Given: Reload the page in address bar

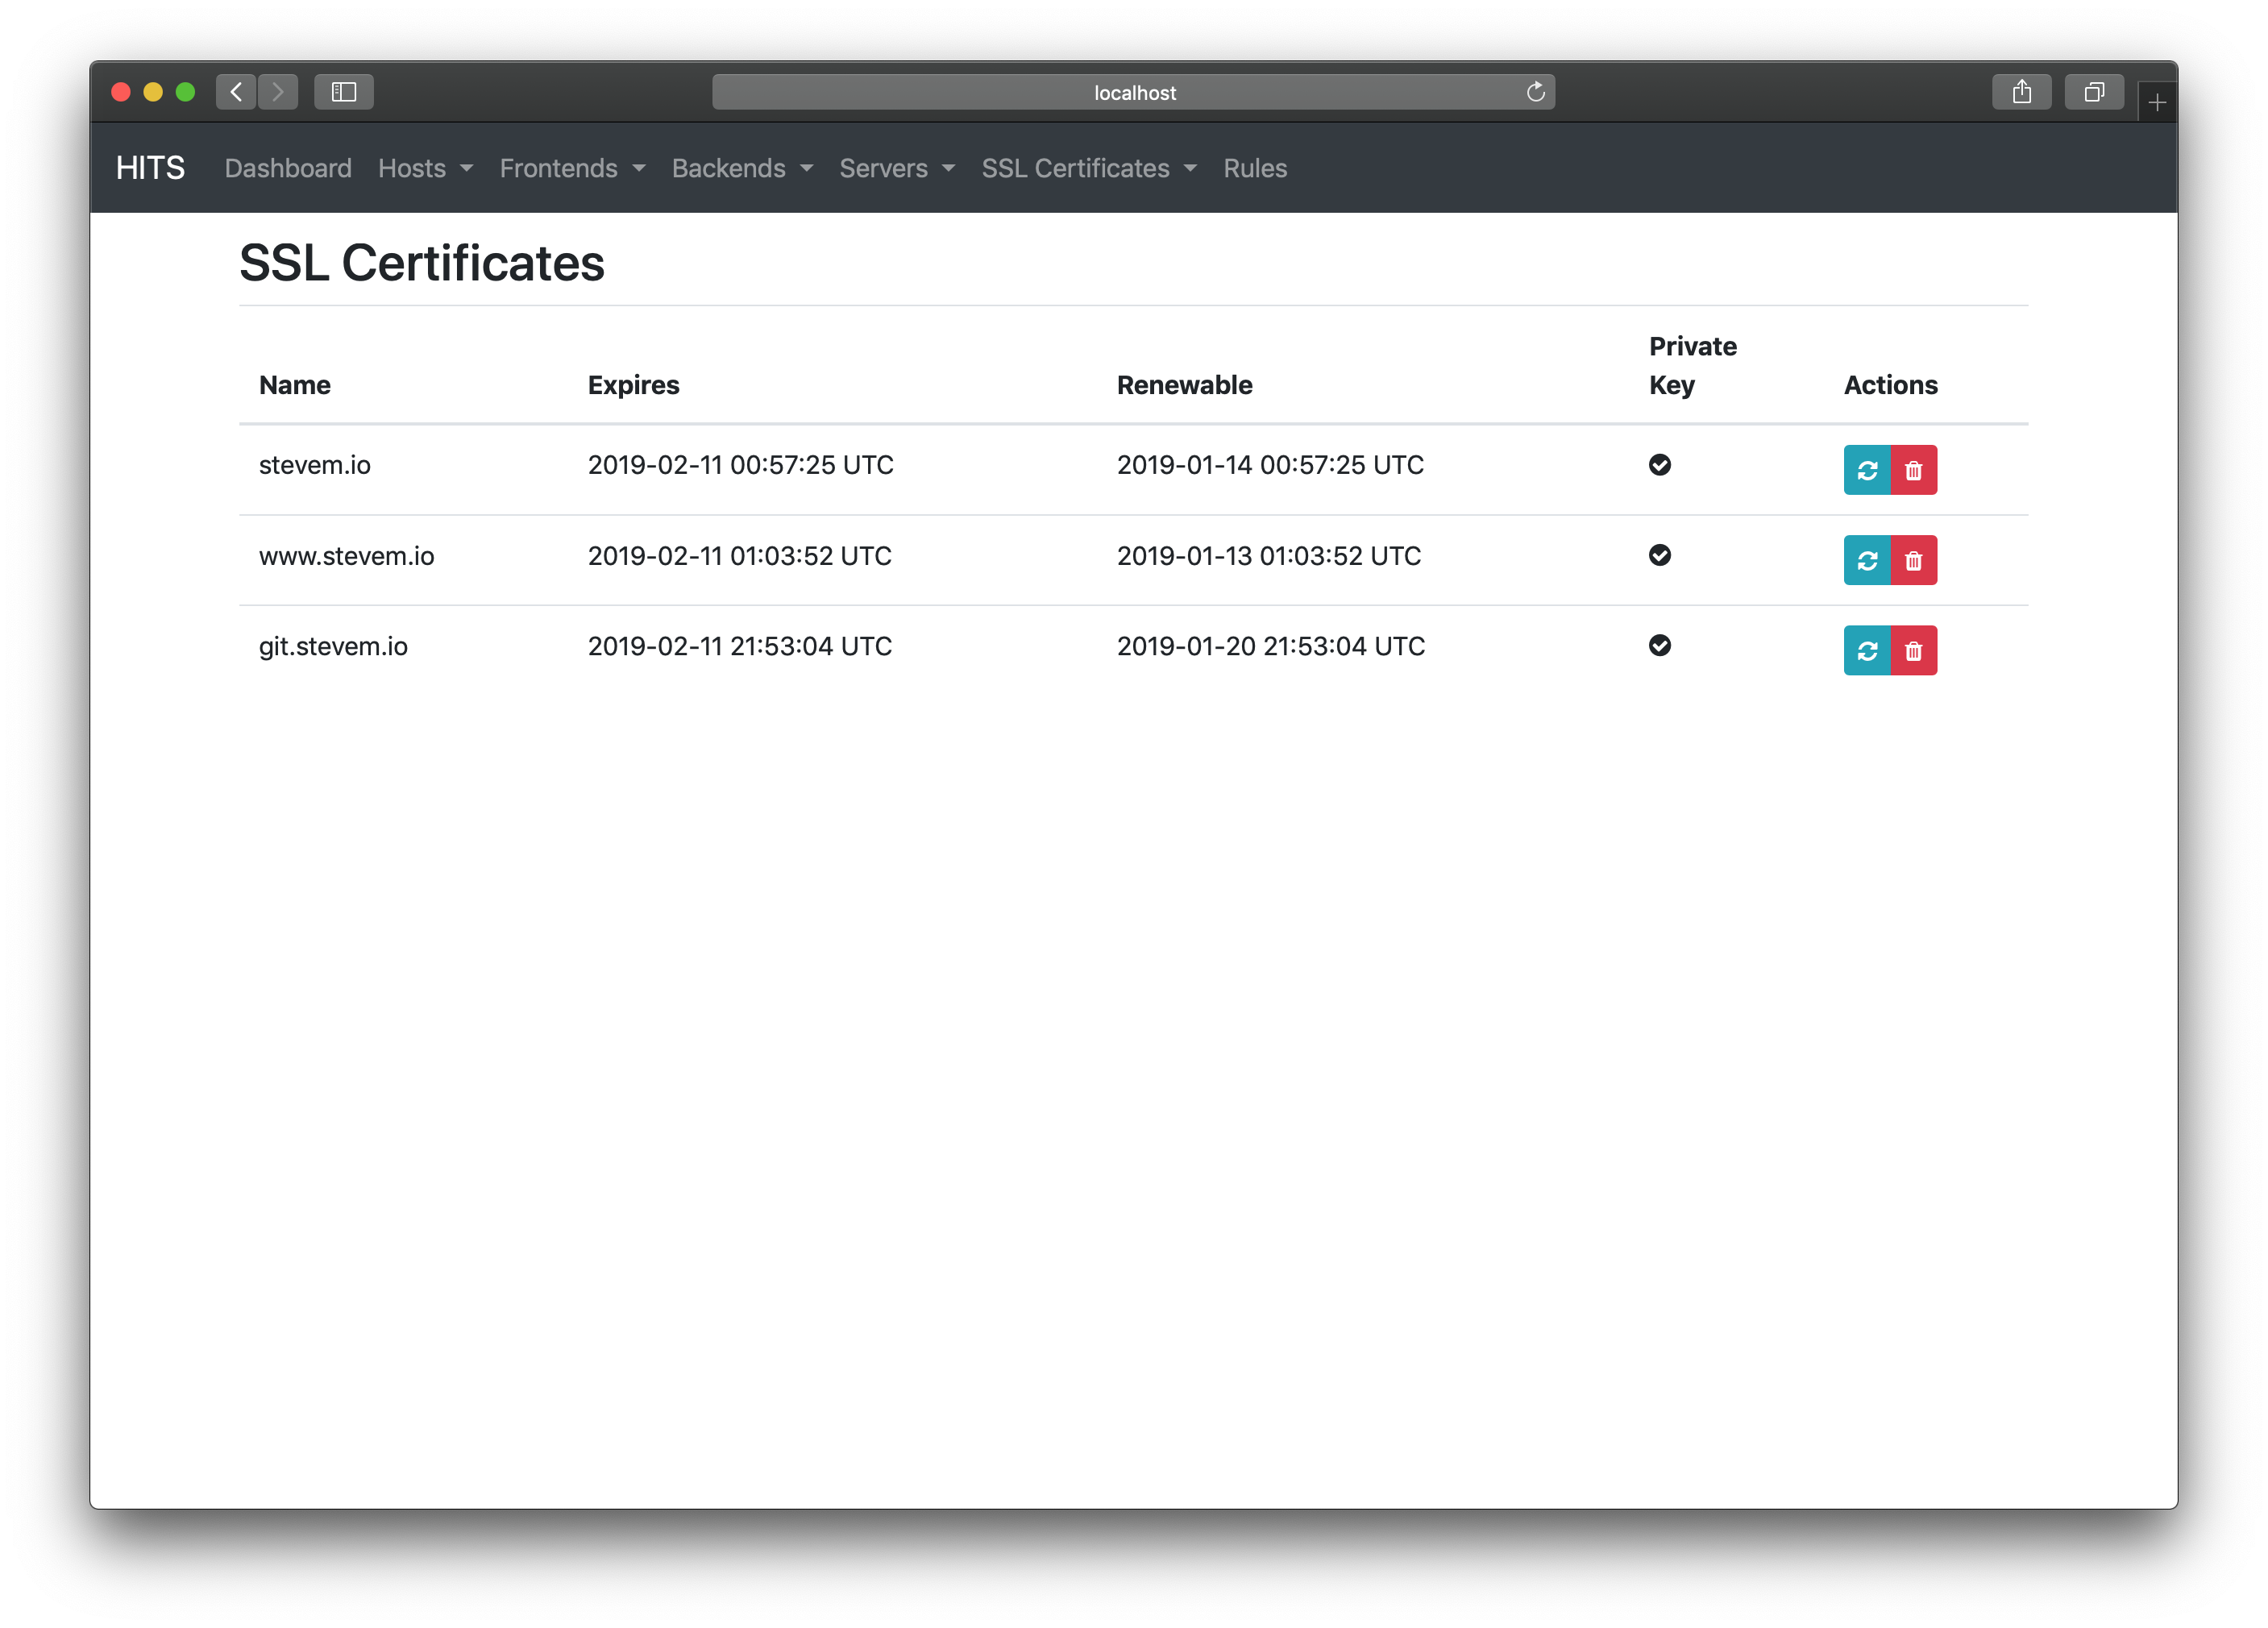Looking at the screenshot, I should click(1535, 92).
